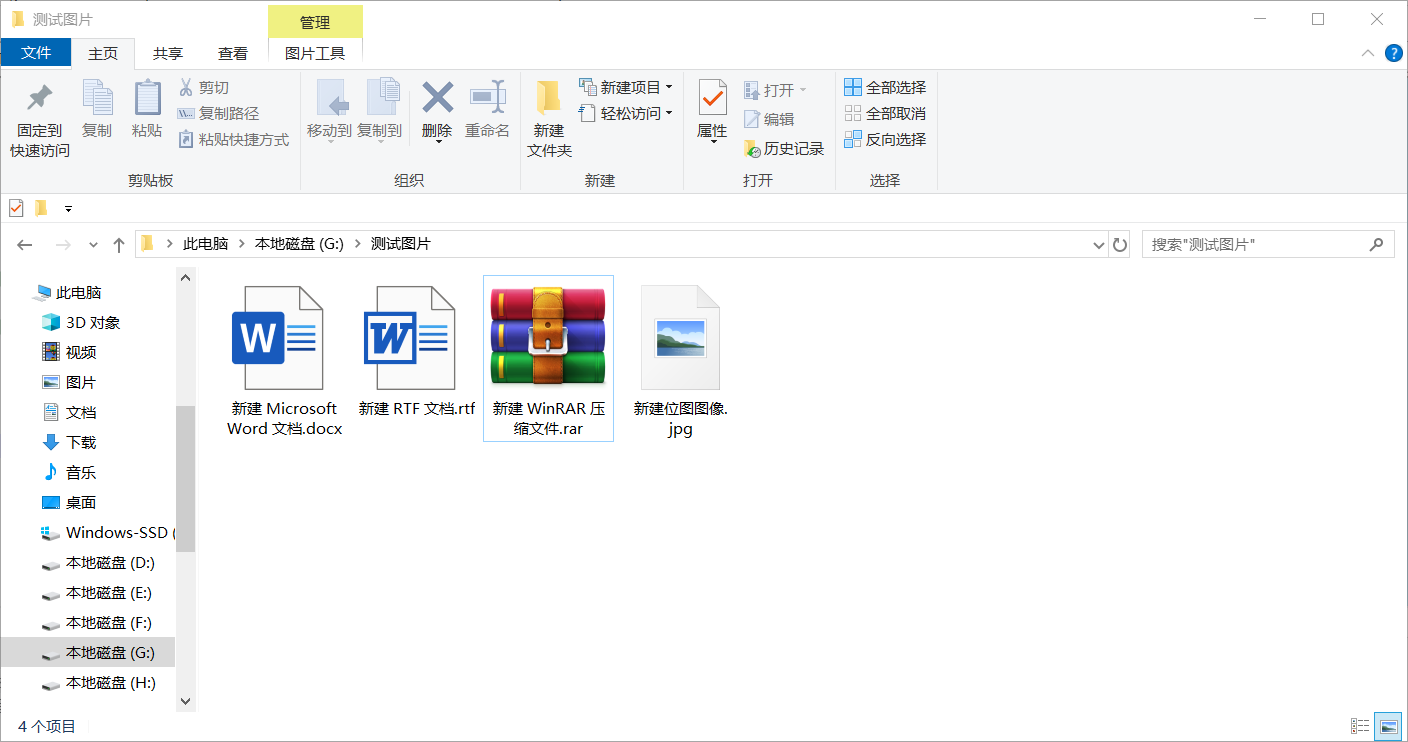Viewport: 1408px width, 742px height.
Task: Open the Customize Quick Access Toolbar dropdown
Action: 68,208
